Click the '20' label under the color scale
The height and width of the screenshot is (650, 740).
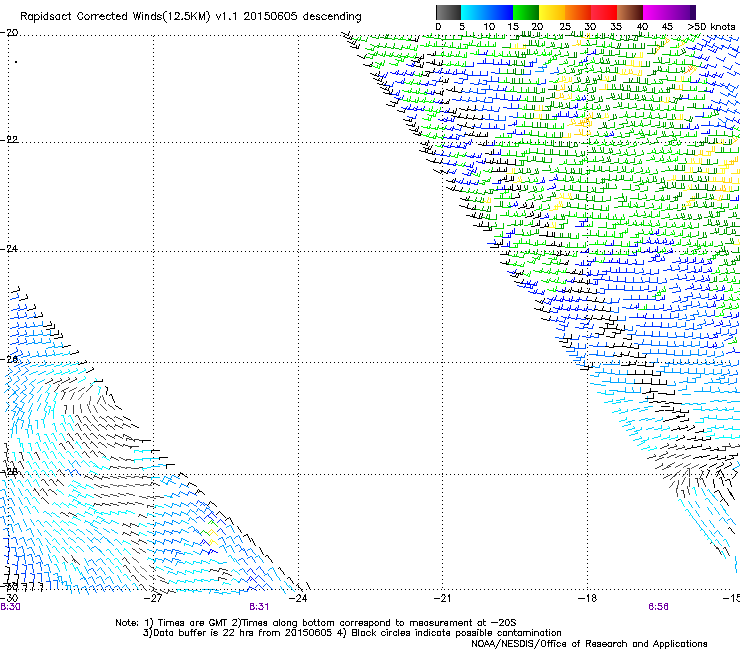(x=537, y=27)
